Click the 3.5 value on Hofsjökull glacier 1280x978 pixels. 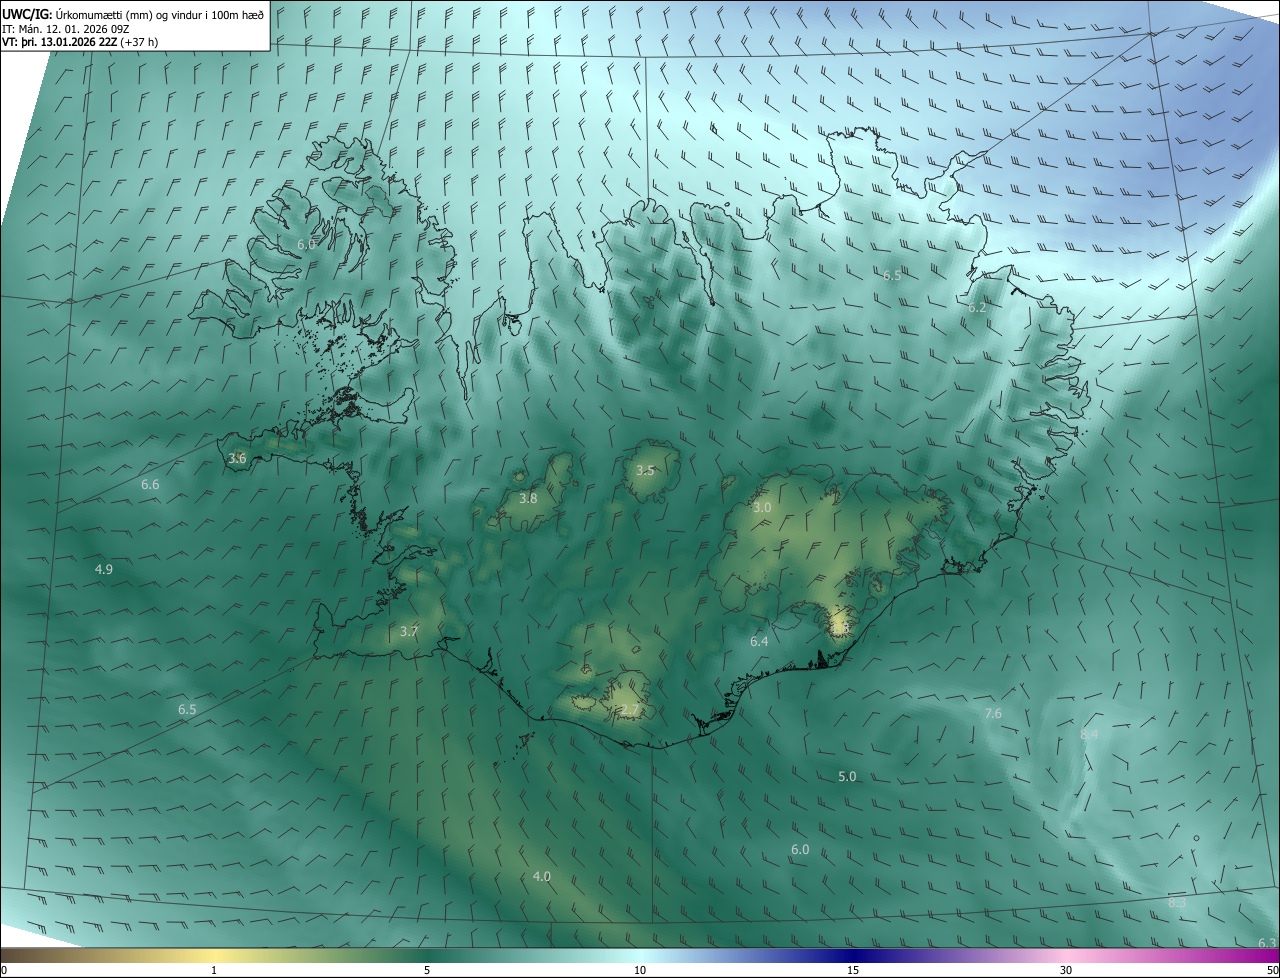(x=645, y=470)
